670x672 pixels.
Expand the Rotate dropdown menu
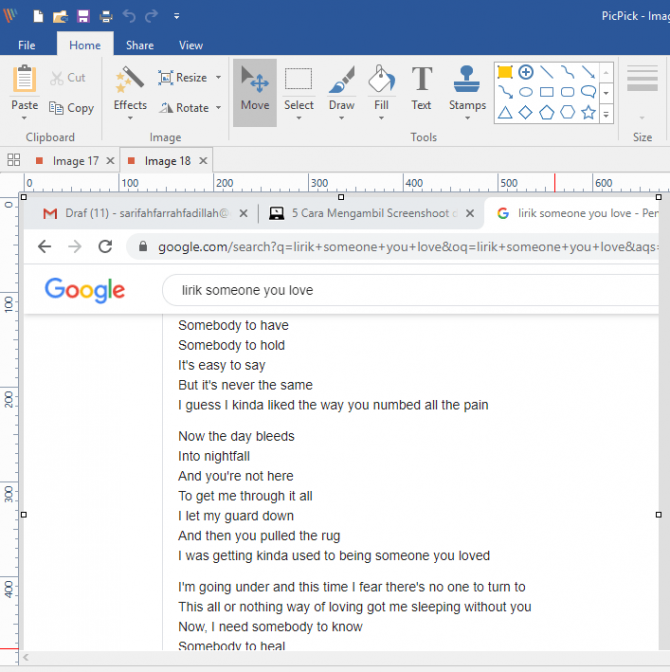pos(218,108)
